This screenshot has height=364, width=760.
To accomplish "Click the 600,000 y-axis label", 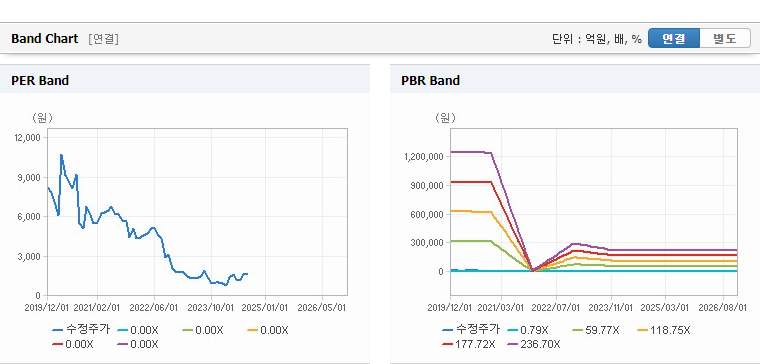I will (x=427, y=214).
